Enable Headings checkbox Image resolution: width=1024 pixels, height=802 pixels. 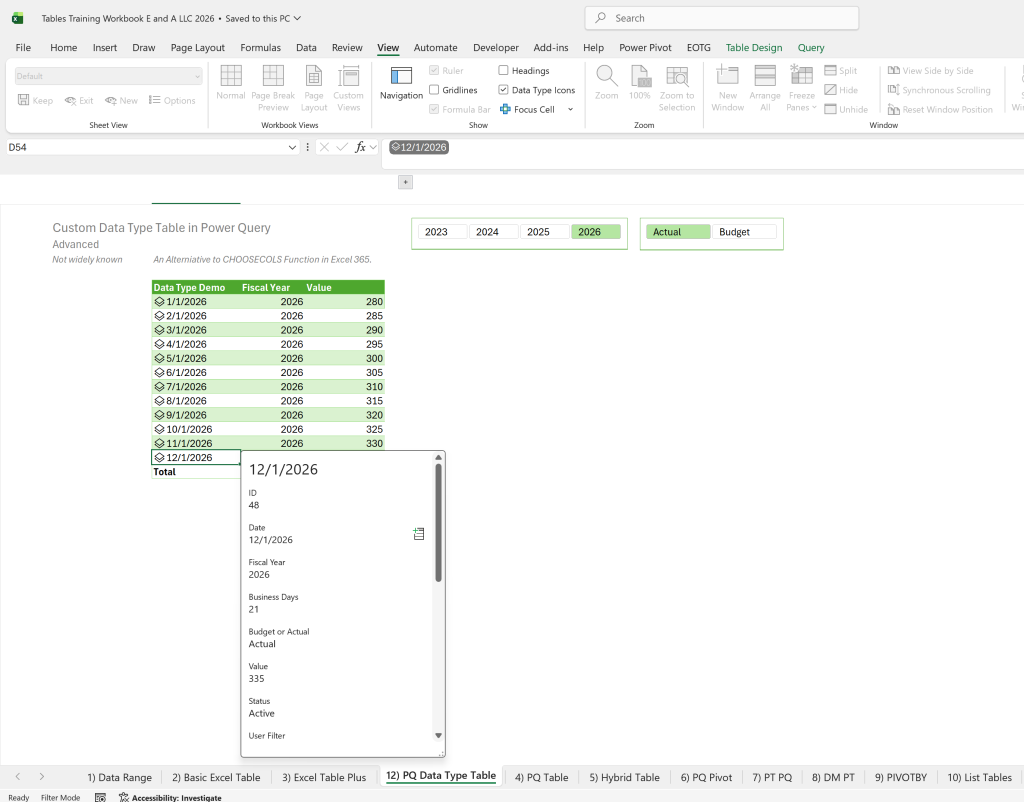(x=503, y=71)
